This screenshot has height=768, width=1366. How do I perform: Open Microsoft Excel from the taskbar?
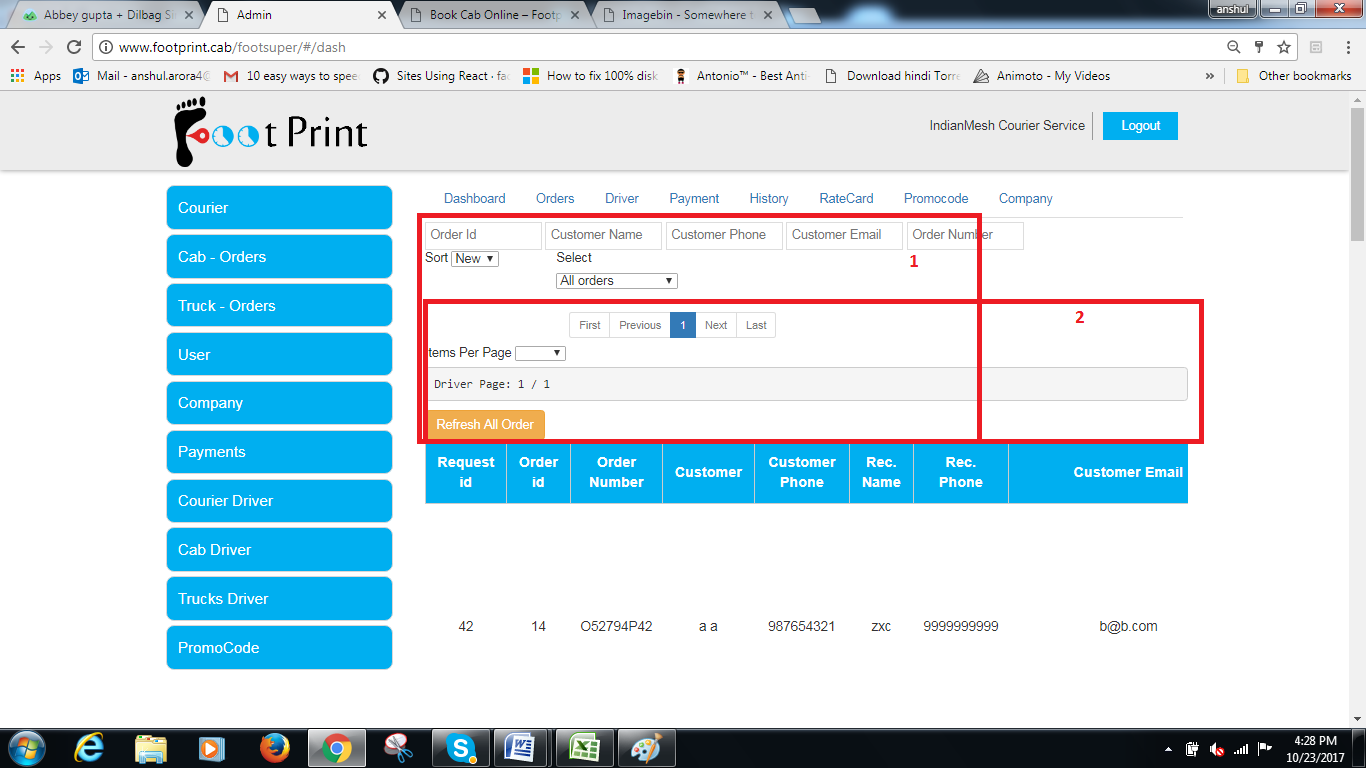(584, 748)
